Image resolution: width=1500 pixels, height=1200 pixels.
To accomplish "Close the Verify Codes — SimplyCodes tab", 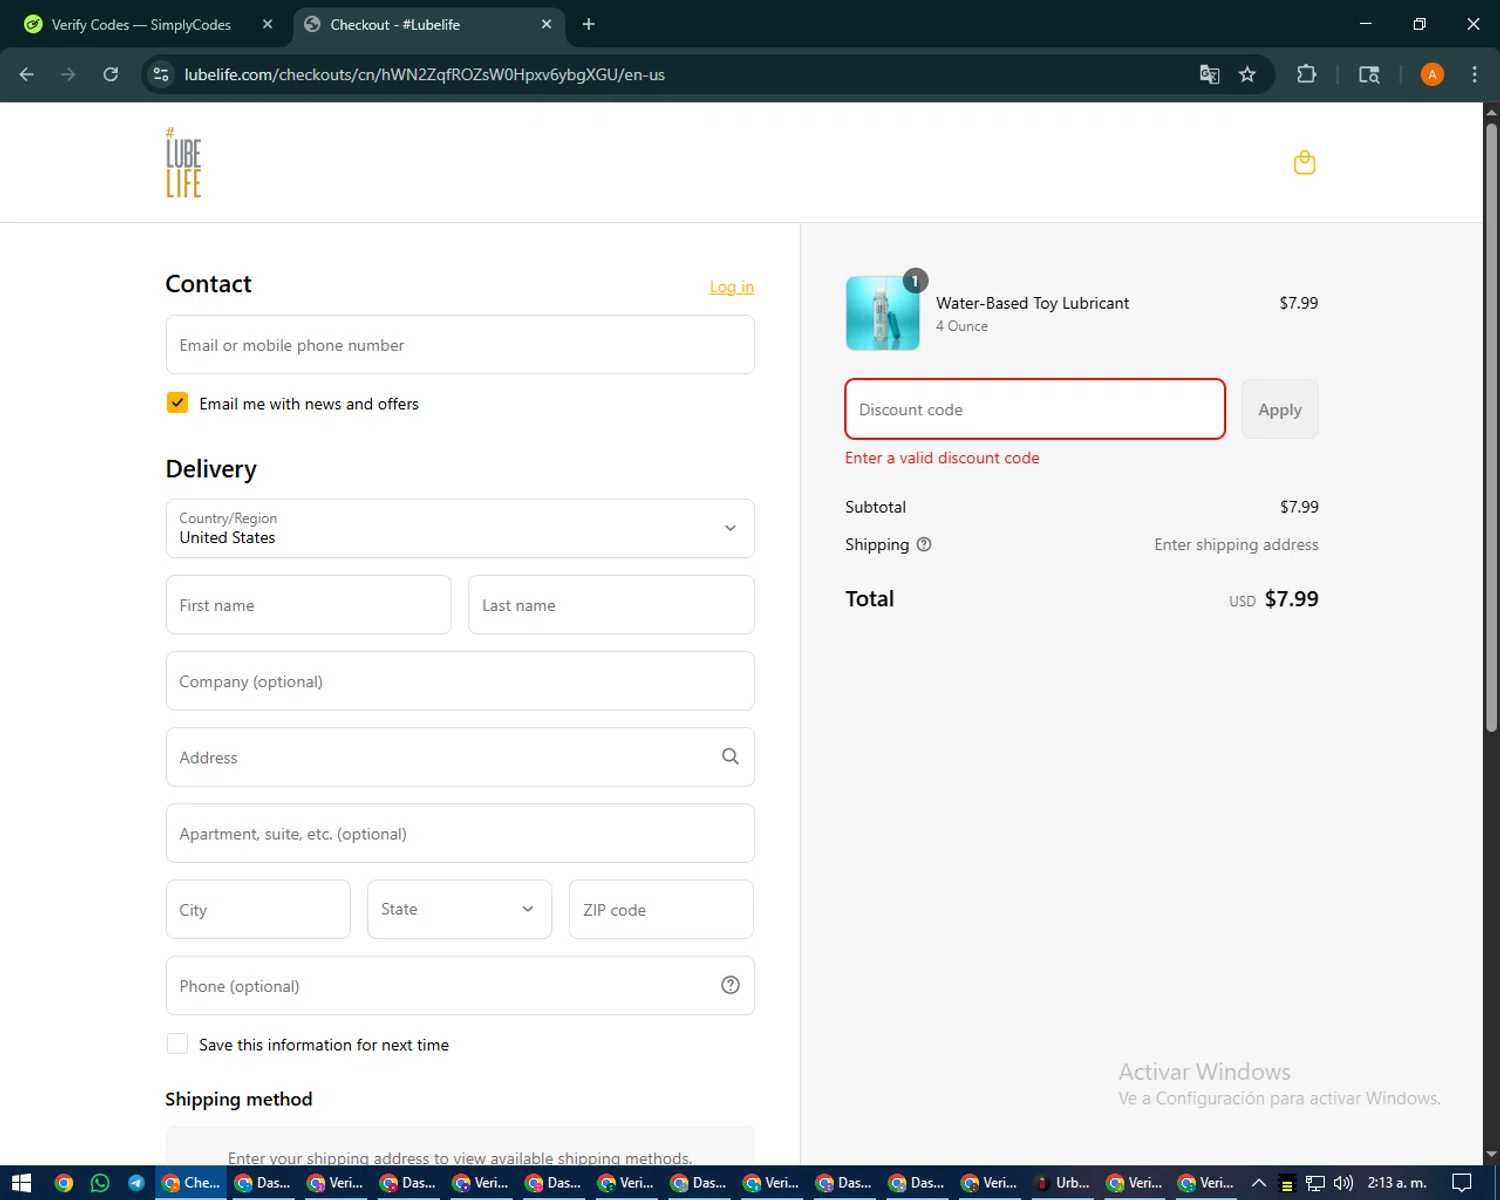I will click(267, 24).
